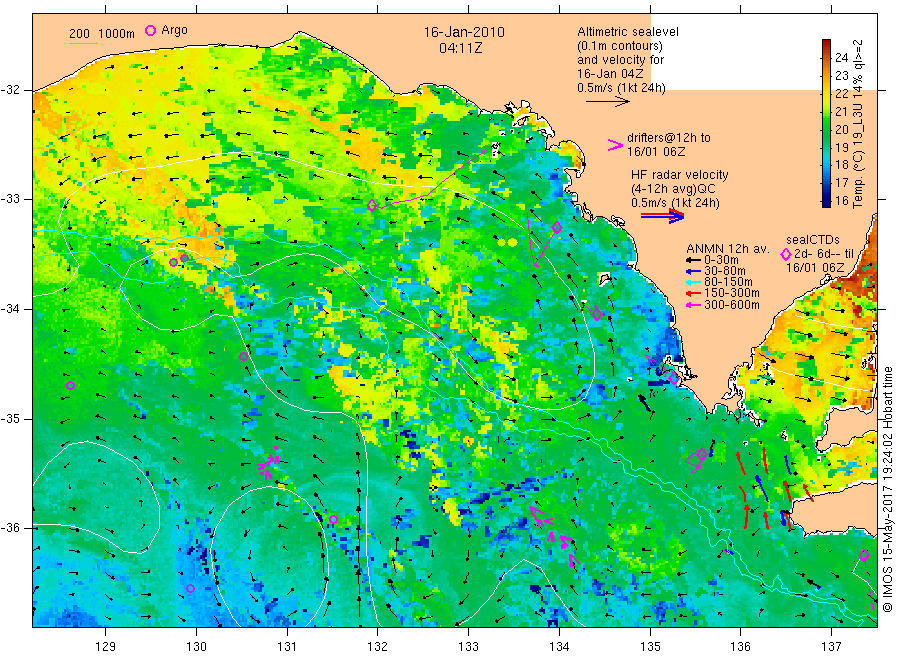Click the 130 longitude axis label

click(x=196, y=647)
